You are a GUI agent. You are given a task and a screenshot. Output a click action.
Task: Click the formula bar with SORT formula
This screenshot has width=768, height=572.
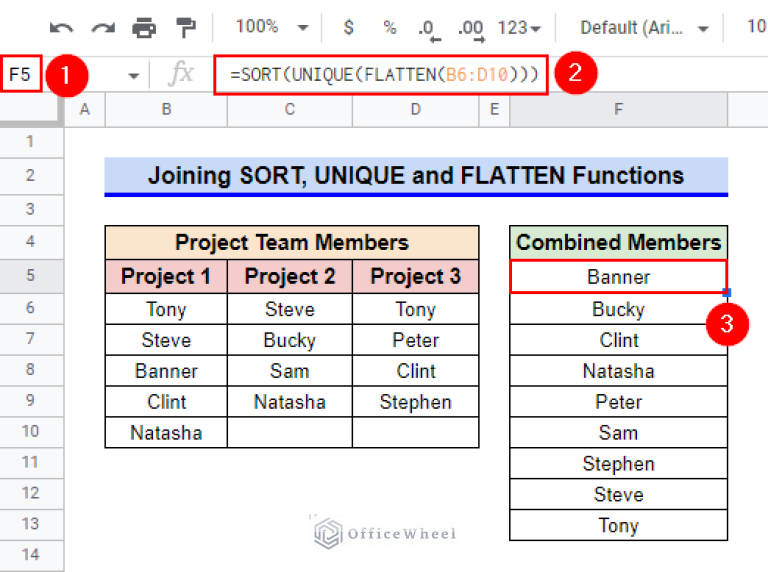(381, 74)
